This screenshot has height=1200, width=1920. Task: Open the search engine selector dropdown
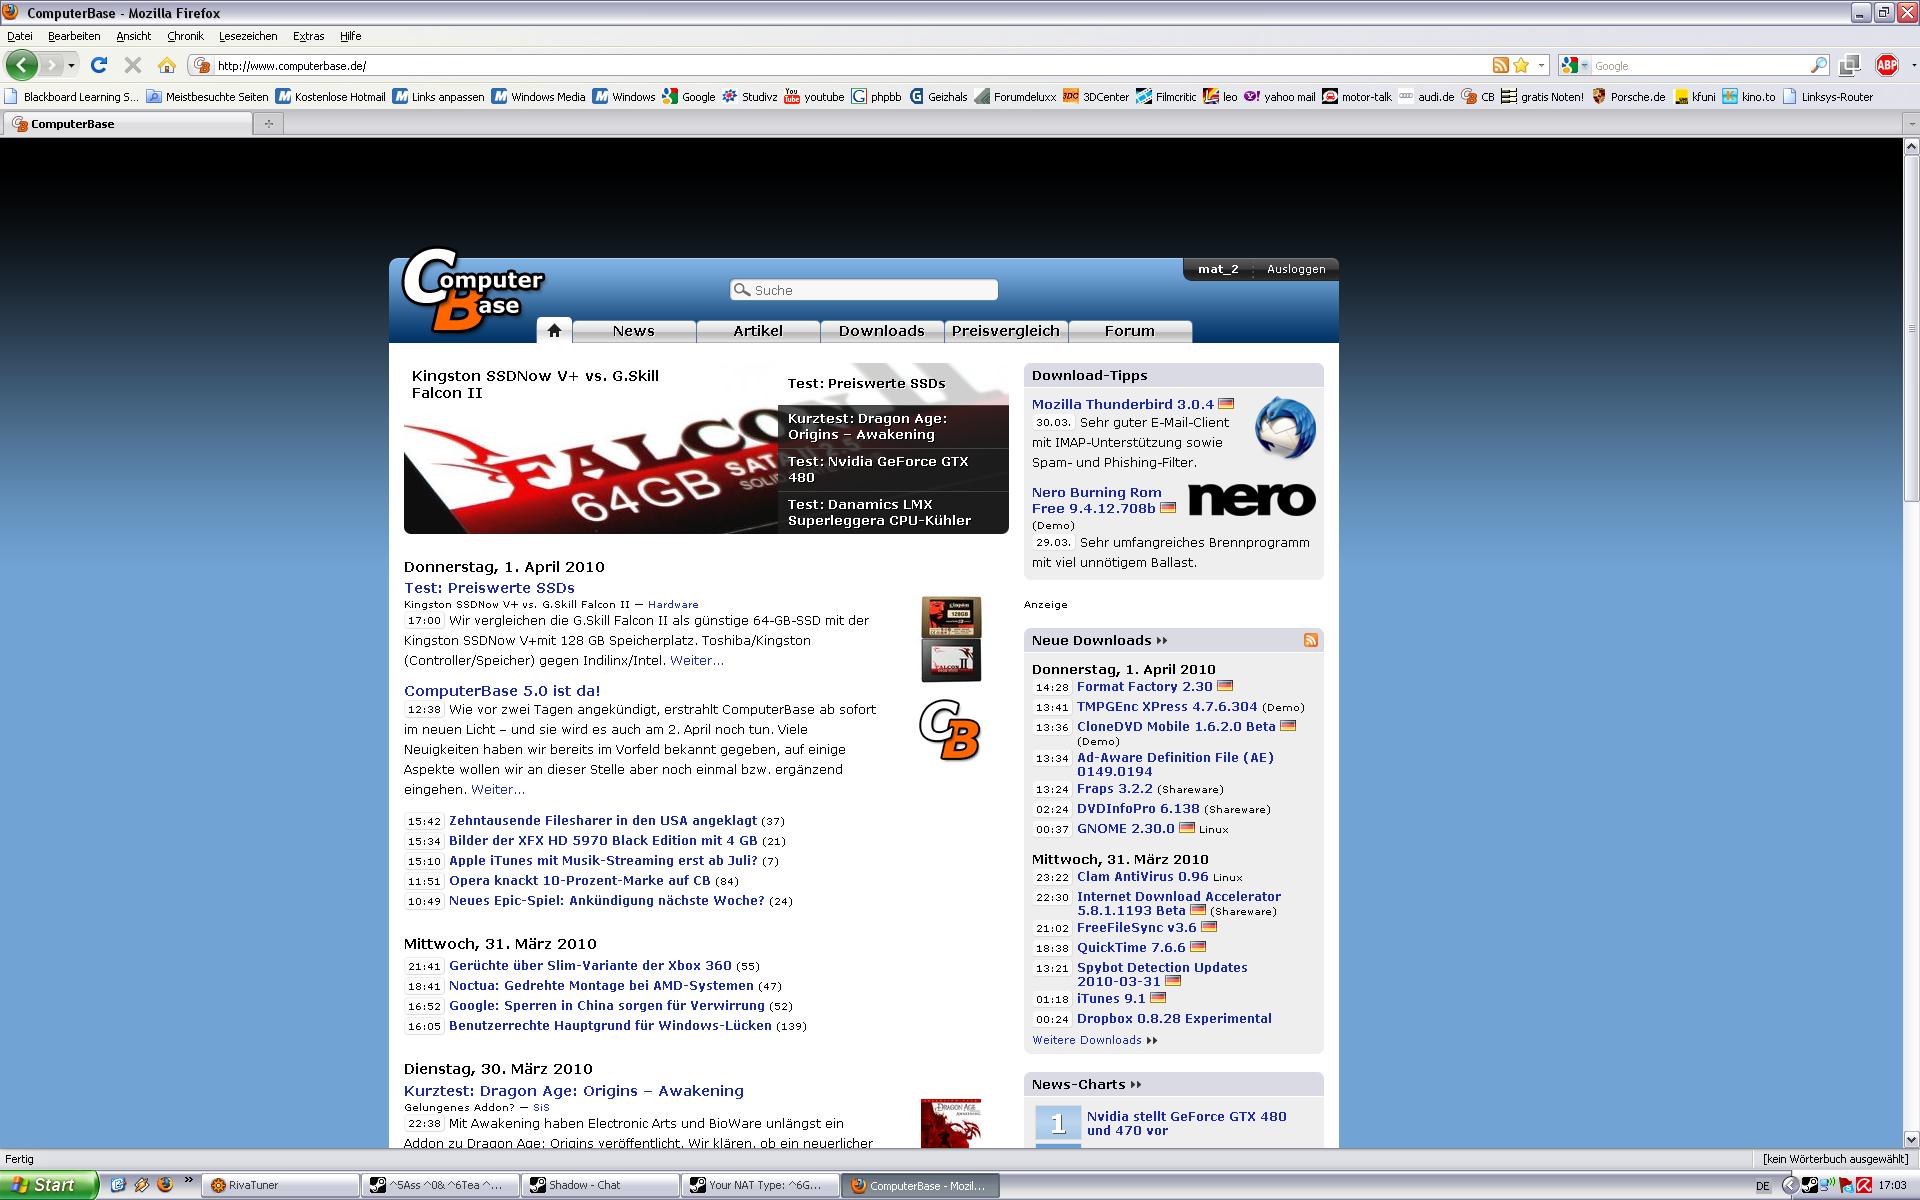point(1575,65)
